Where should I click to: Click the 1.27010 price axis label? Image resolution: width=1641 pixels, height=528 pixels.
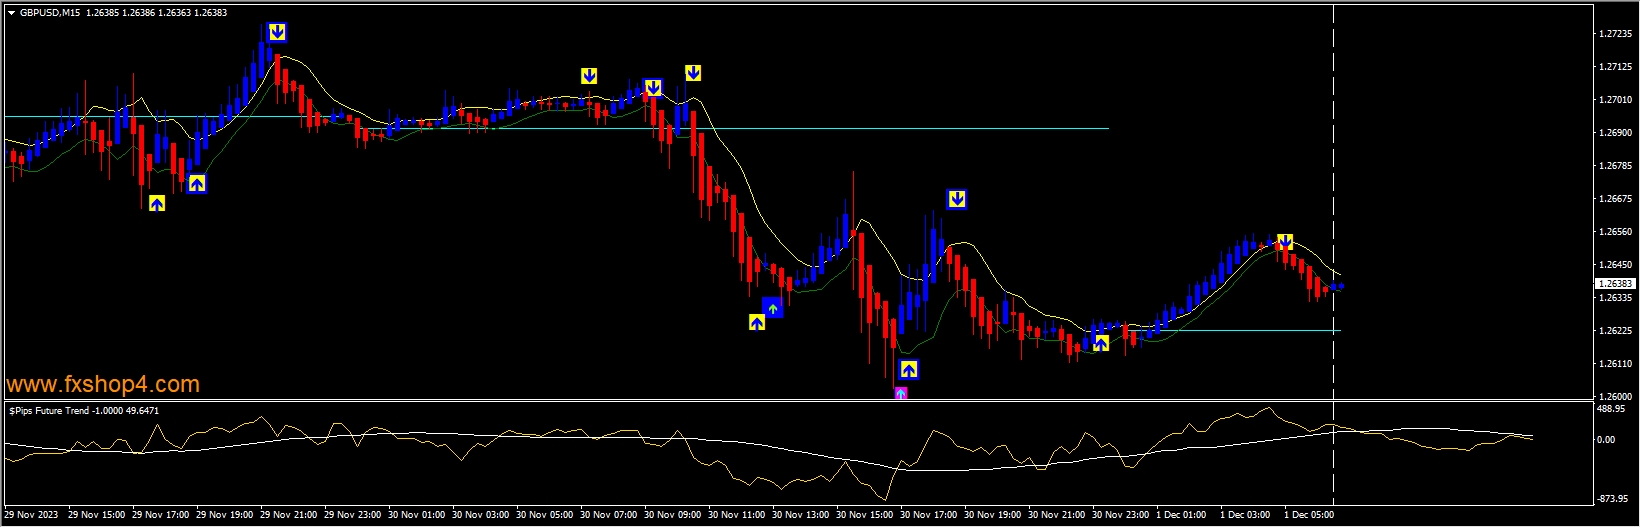[1615, 100]
